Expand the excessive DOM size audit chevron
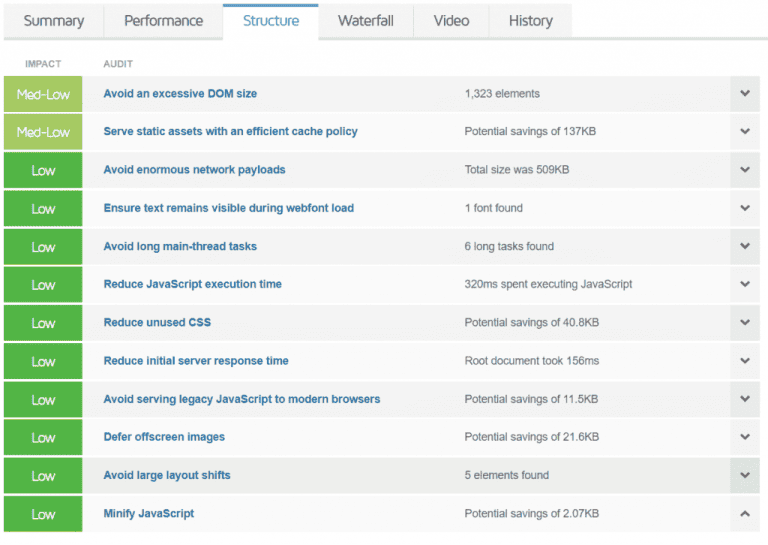 coord(745,94)
